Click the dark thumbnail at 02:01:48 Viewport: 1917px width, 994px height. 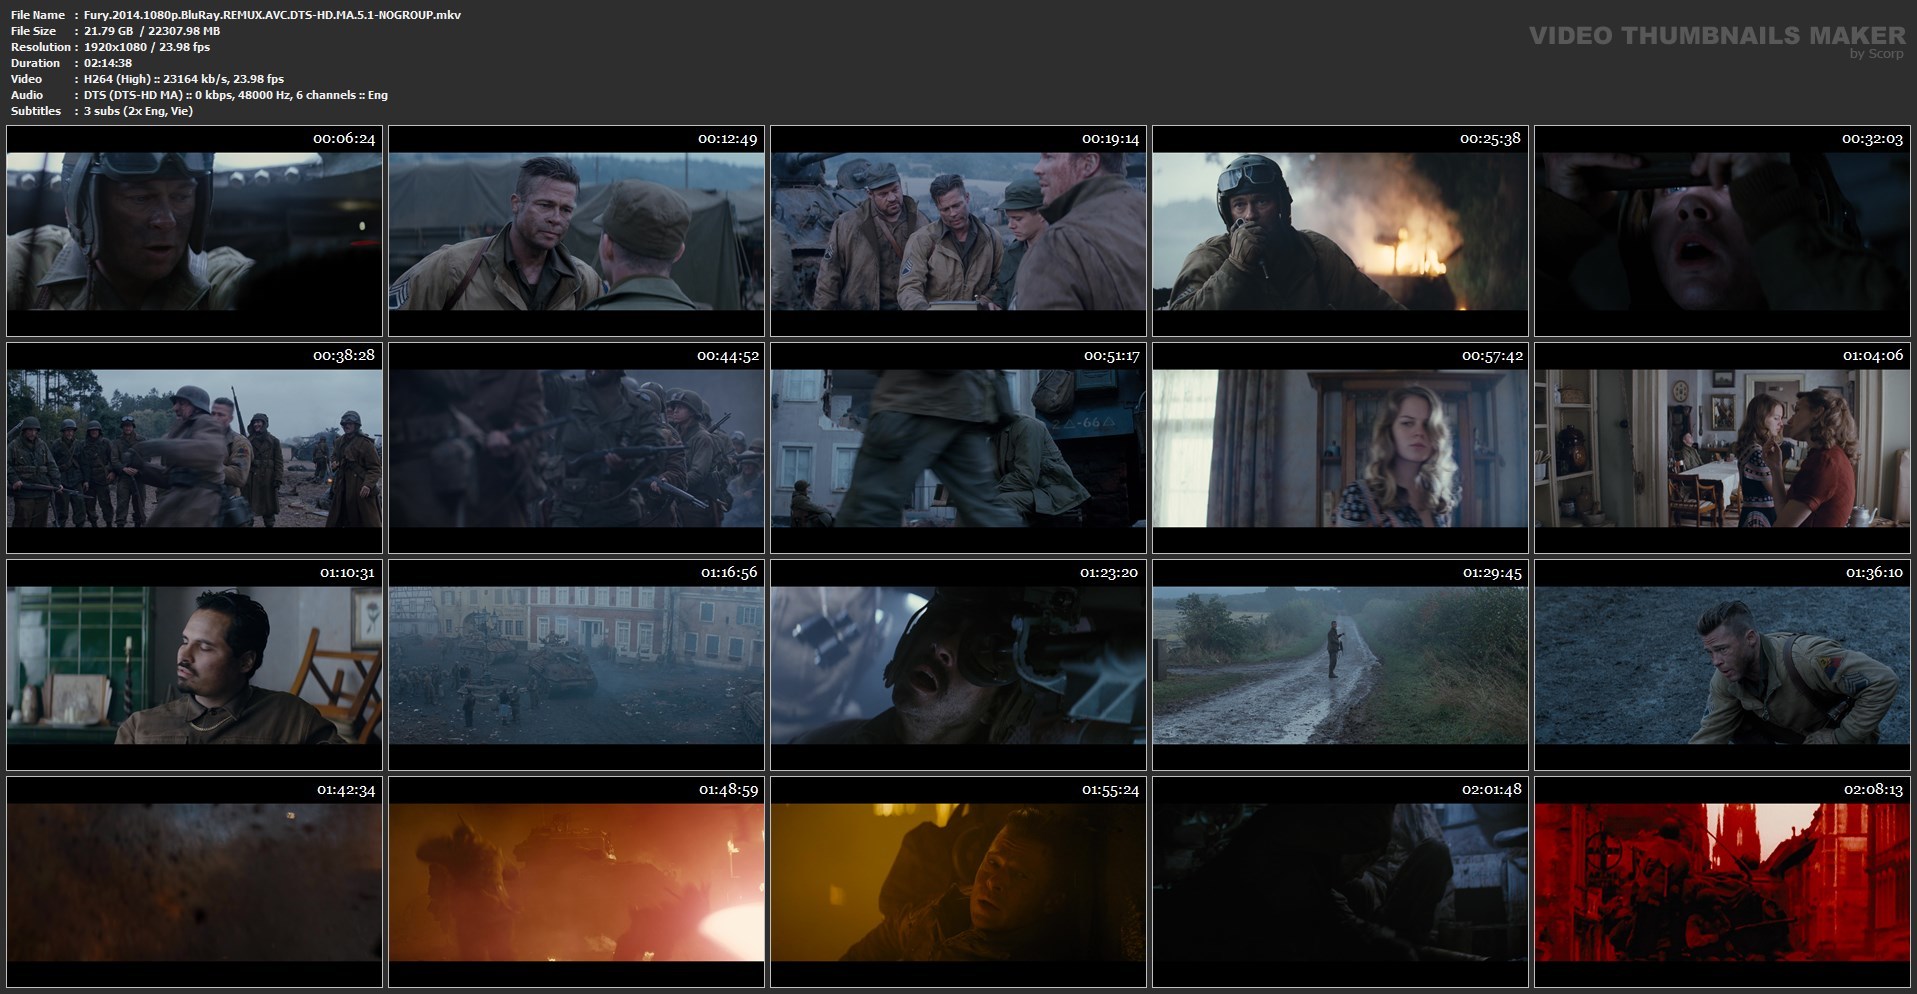pos(1340,882)
